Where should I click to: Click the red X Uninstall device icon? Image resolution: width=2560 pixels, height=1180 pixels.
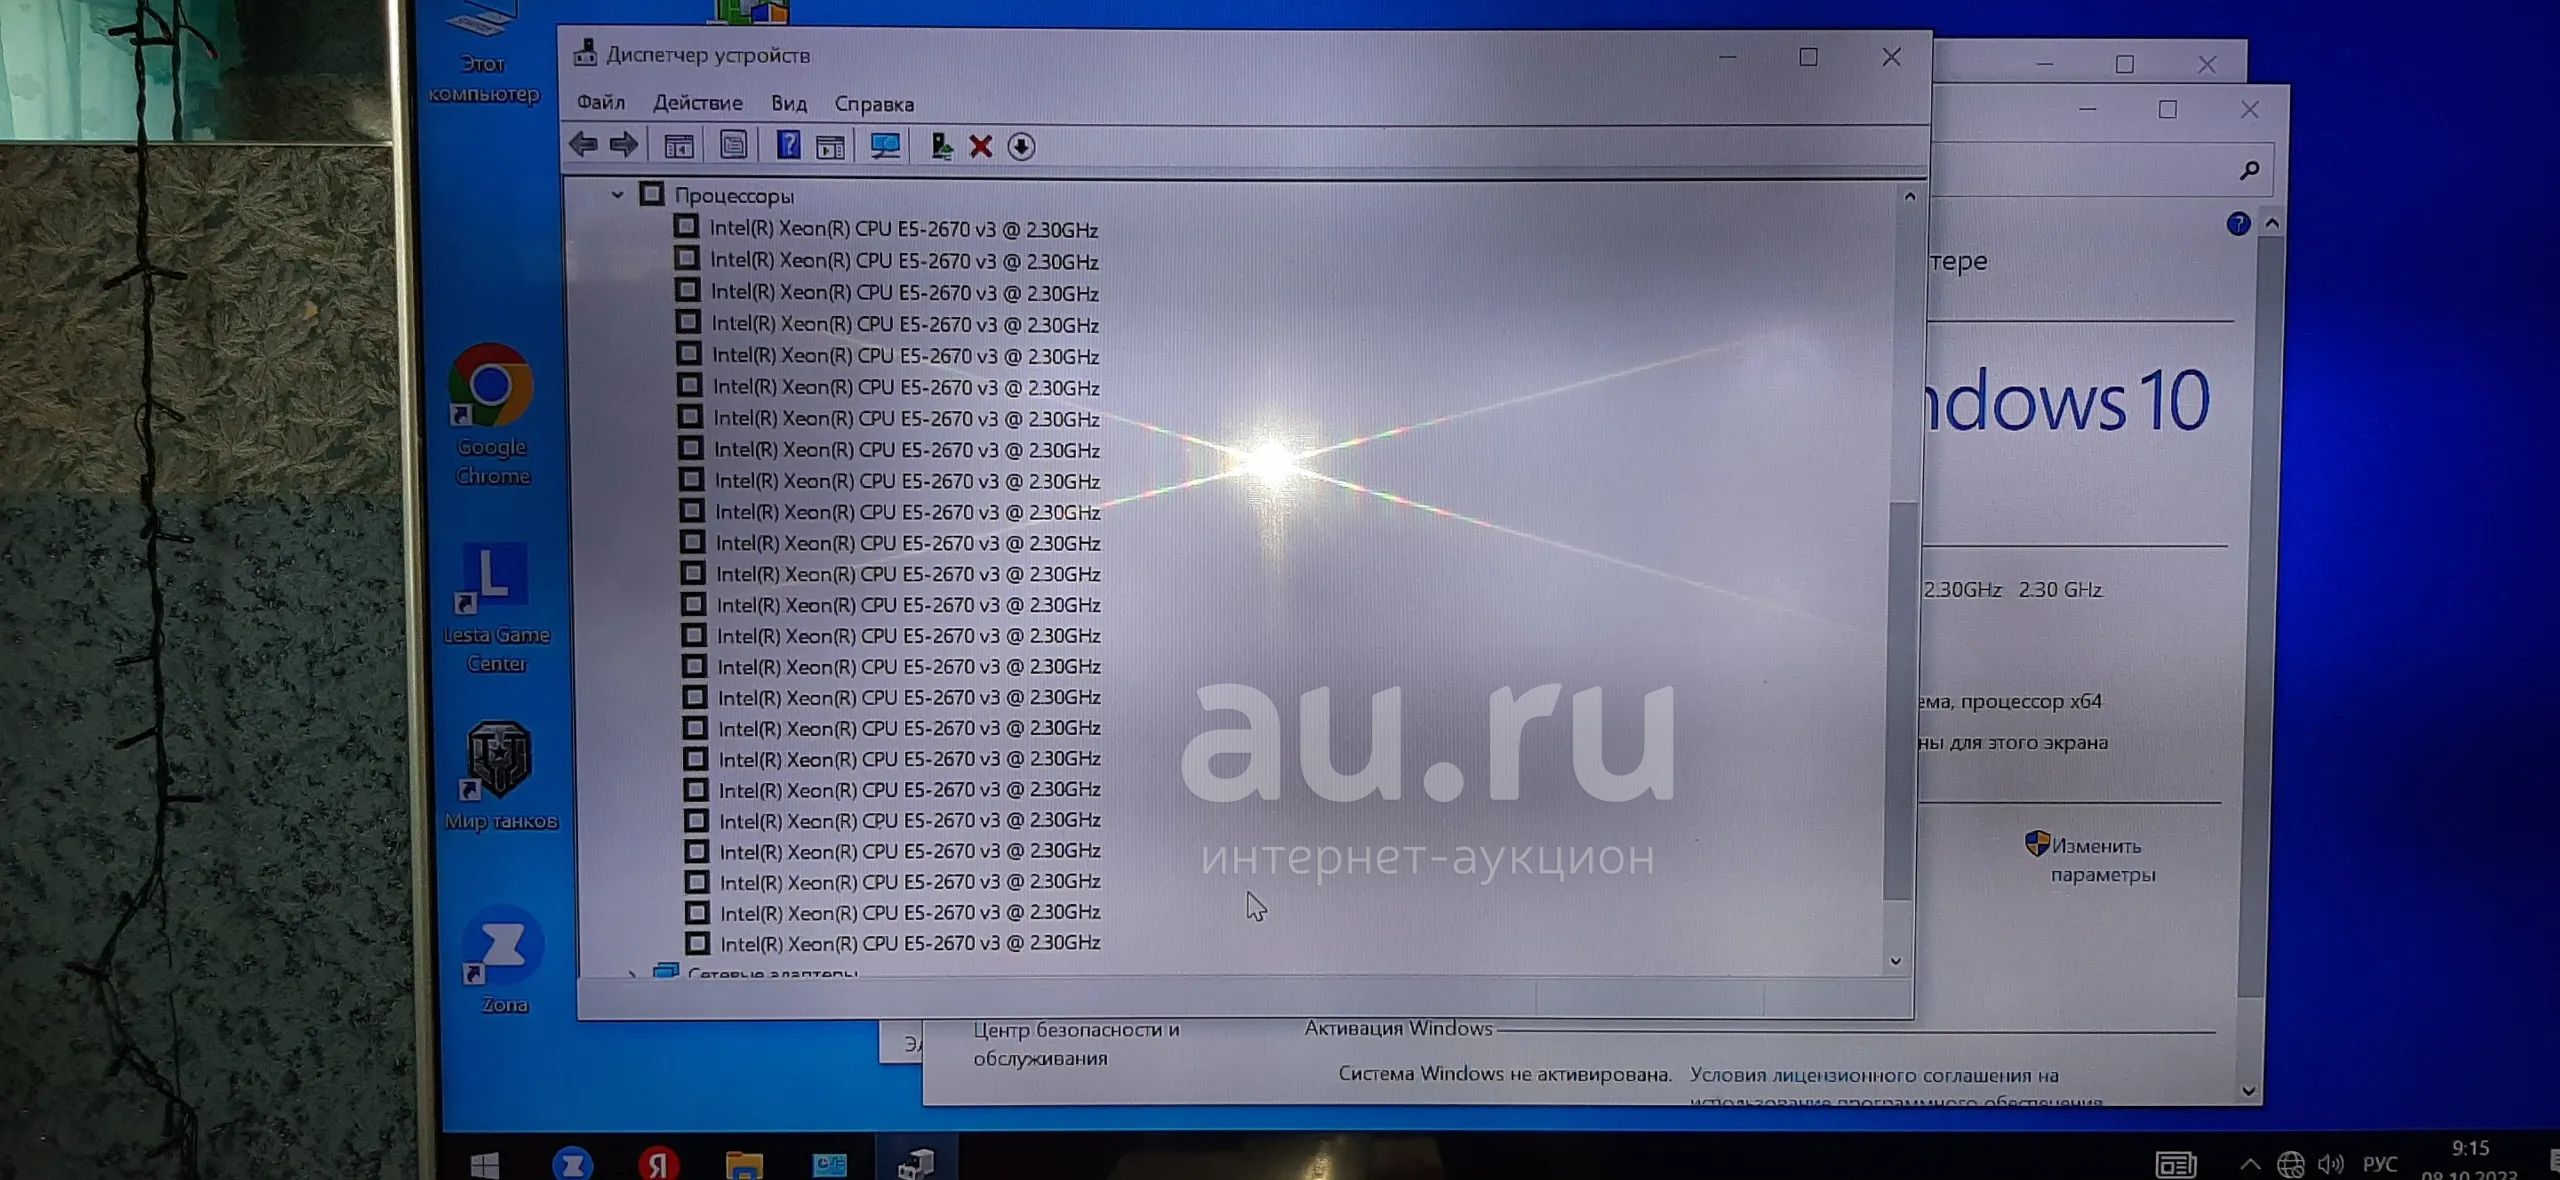click(981, 147)
